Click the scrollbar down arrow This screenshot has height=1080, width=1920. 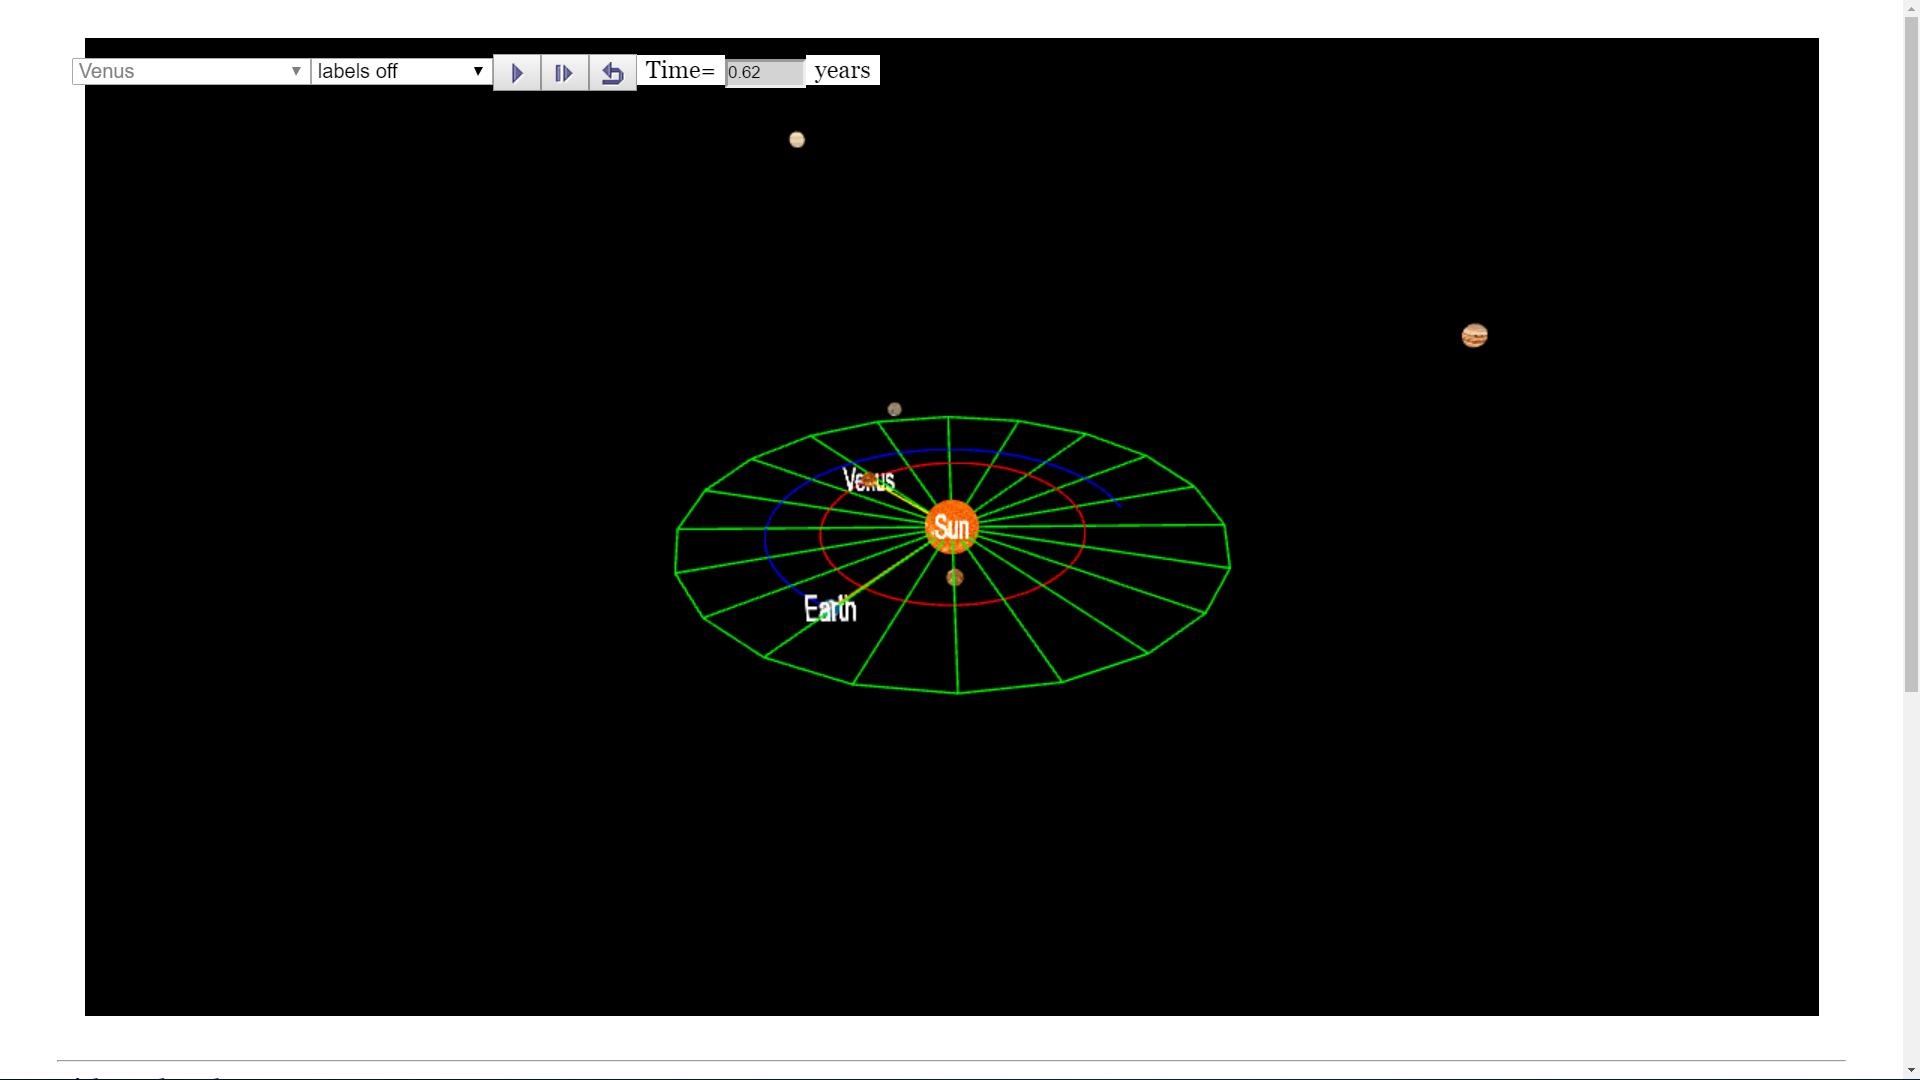click(x=1911, y=1071)
